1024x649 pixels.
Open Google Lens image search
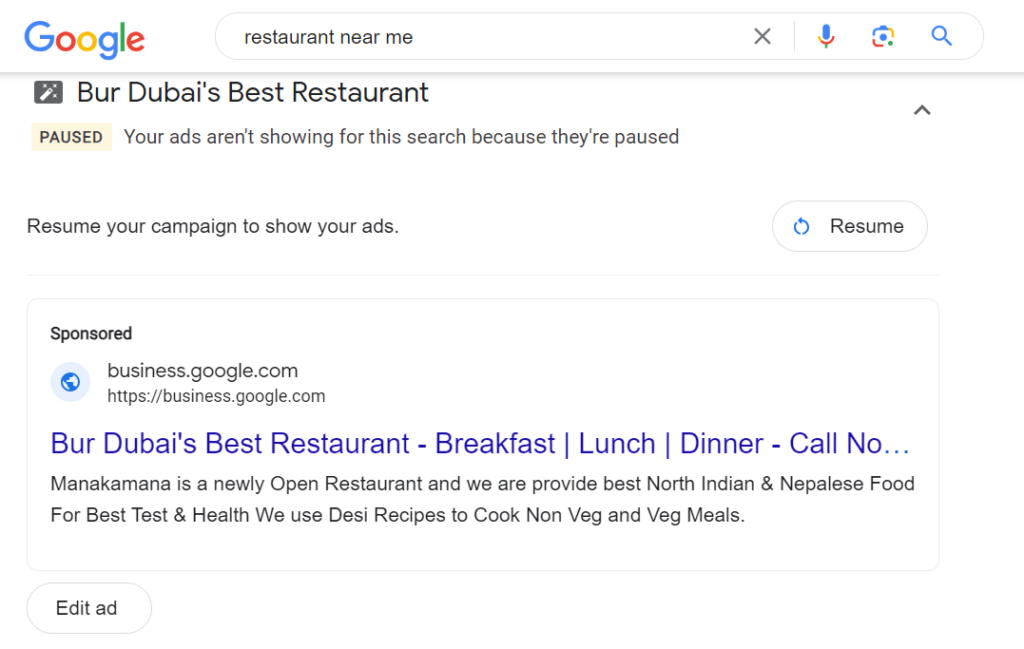point(882,37)
